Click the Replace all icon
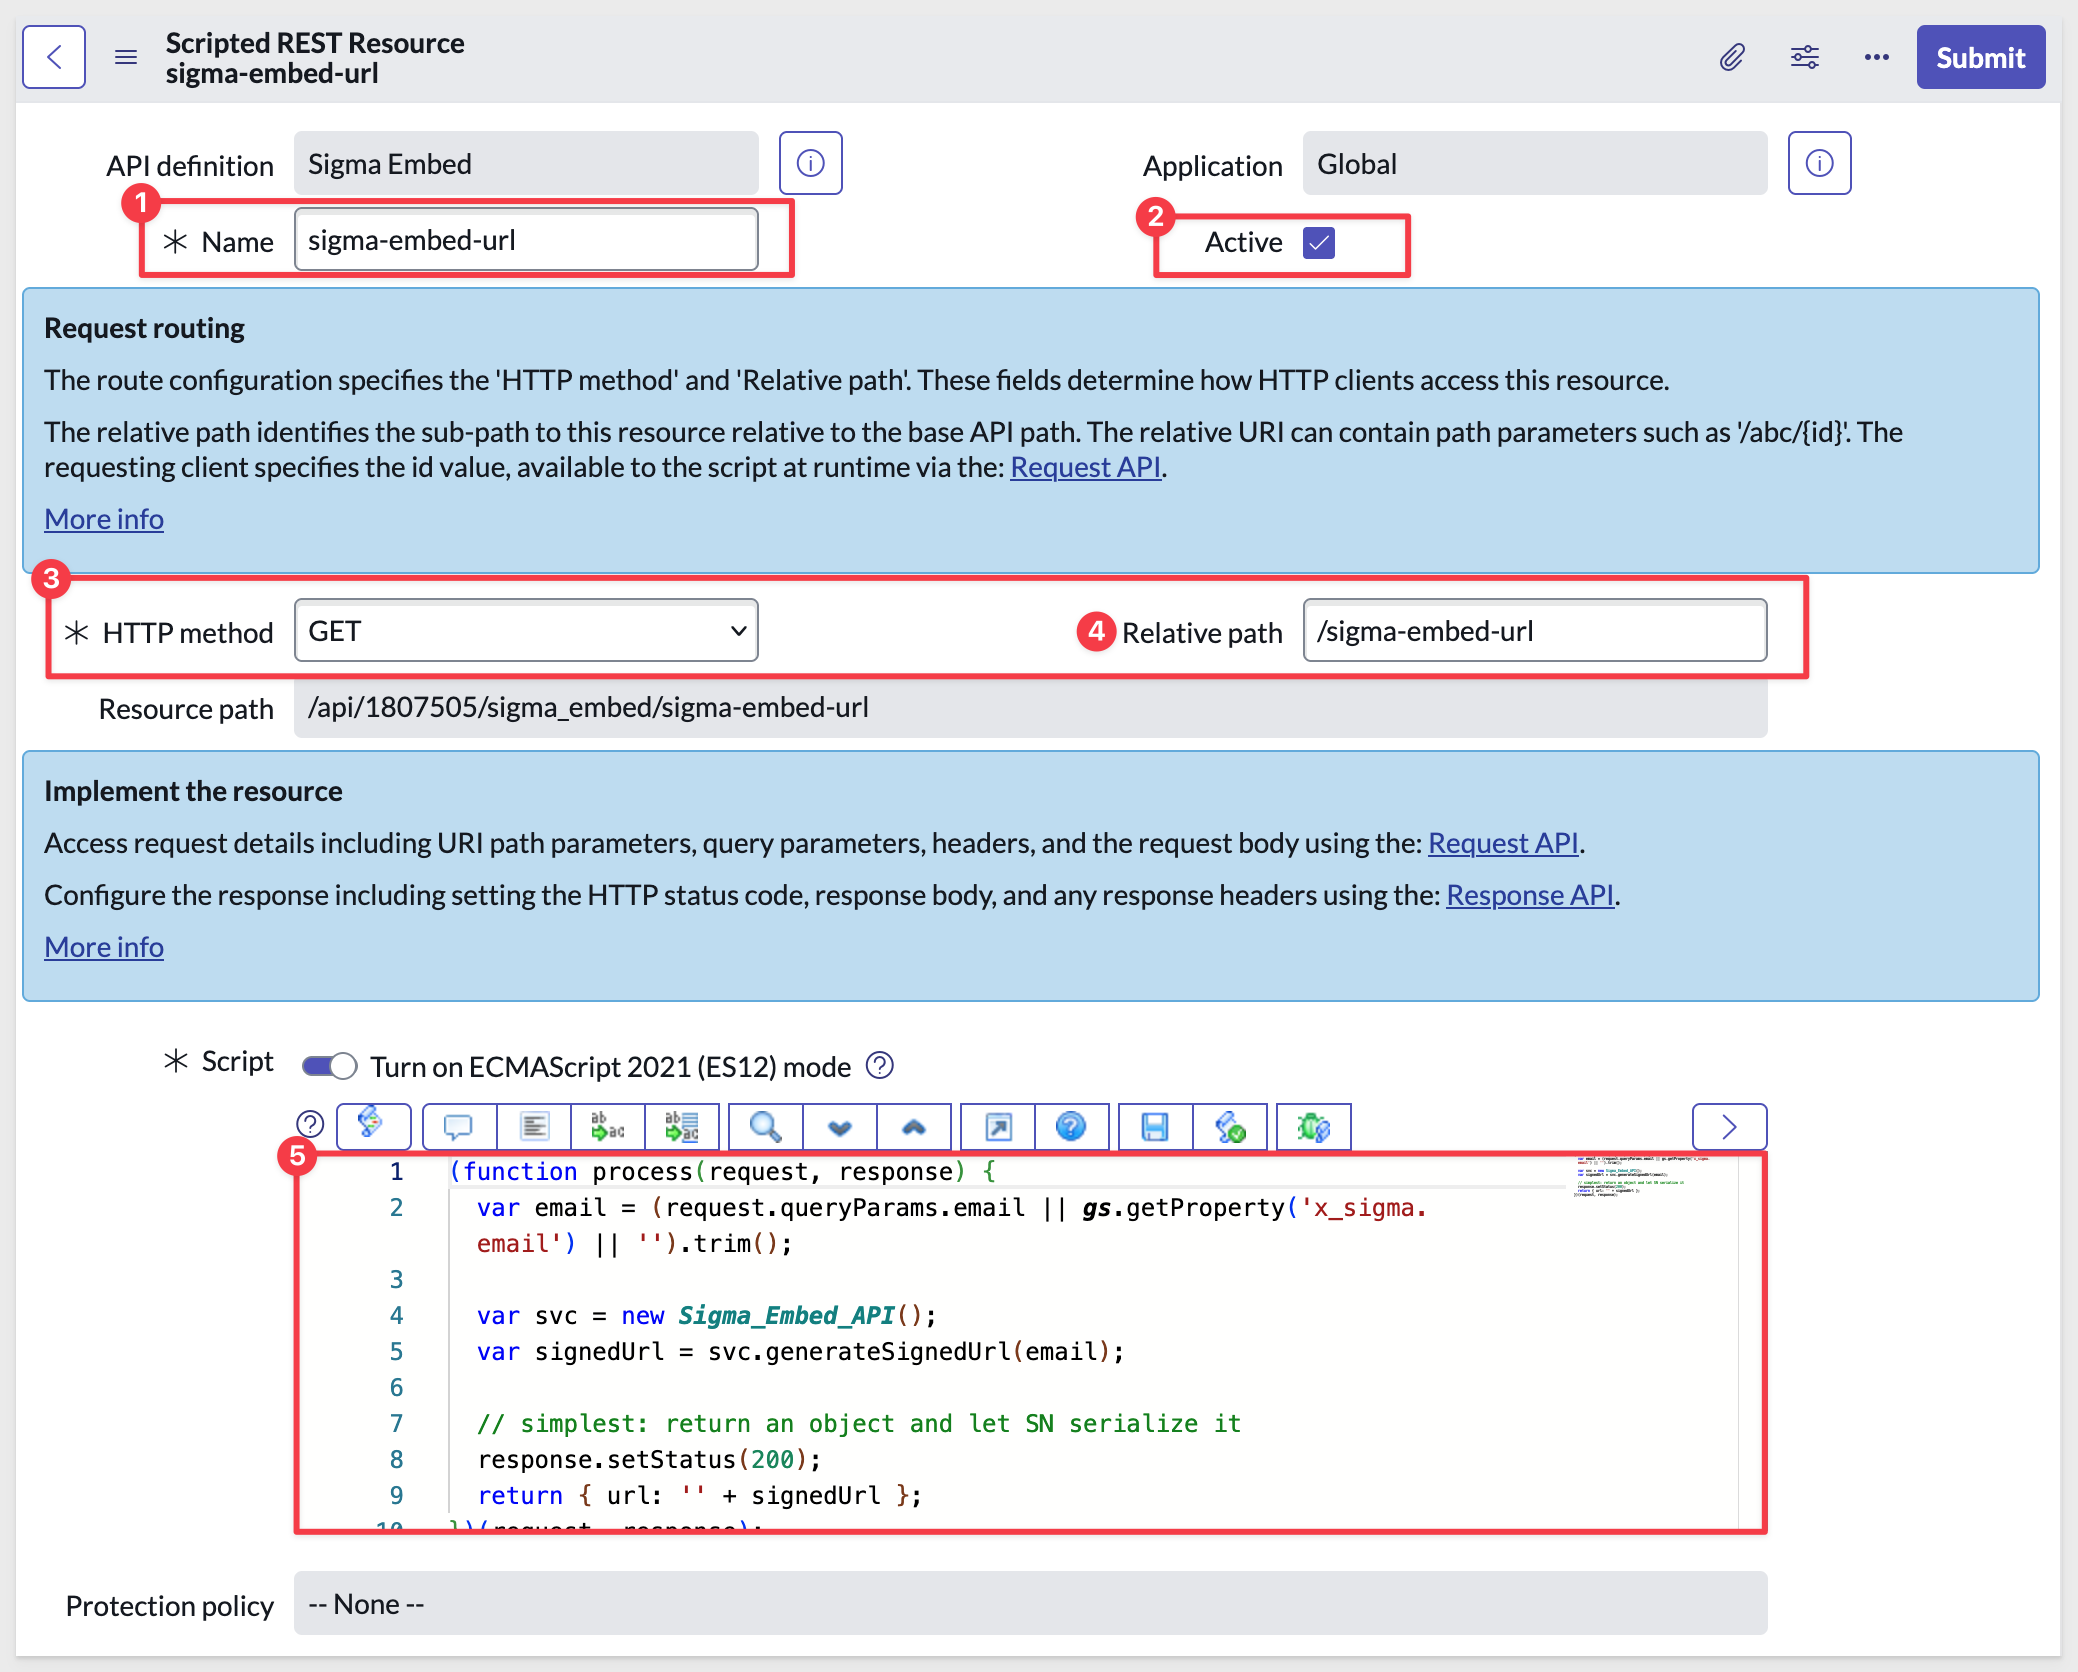 point(682,1126)
